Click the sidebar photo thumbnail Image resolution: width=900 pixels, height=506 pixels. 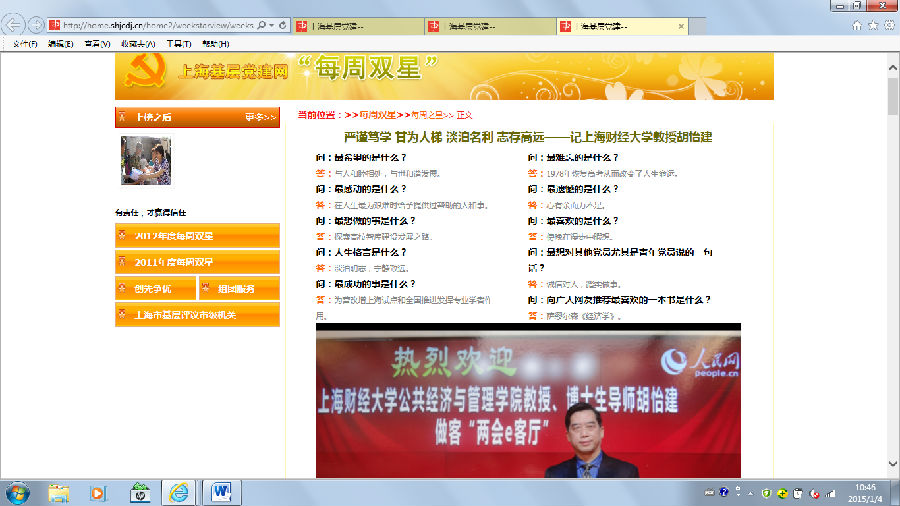[x=146, y=161]
